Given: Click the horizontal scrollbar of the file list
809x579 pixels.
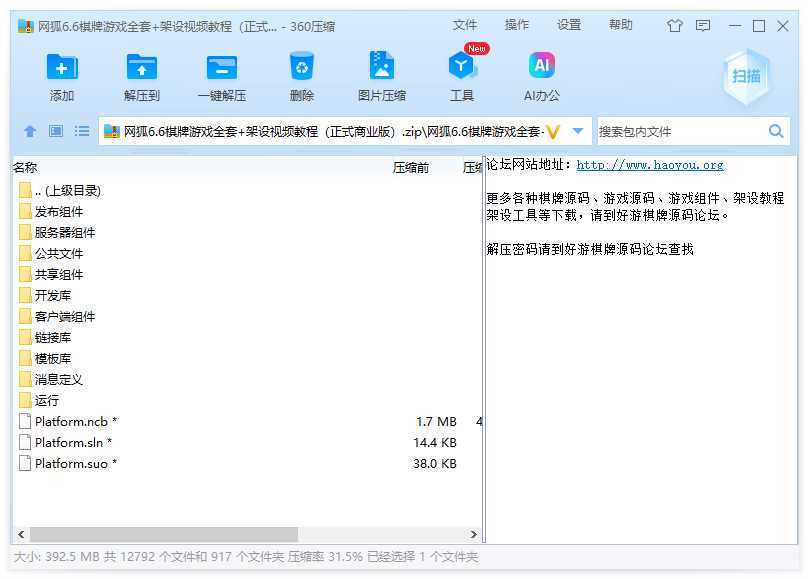Looking at the screenshot, I should (160, 535).
